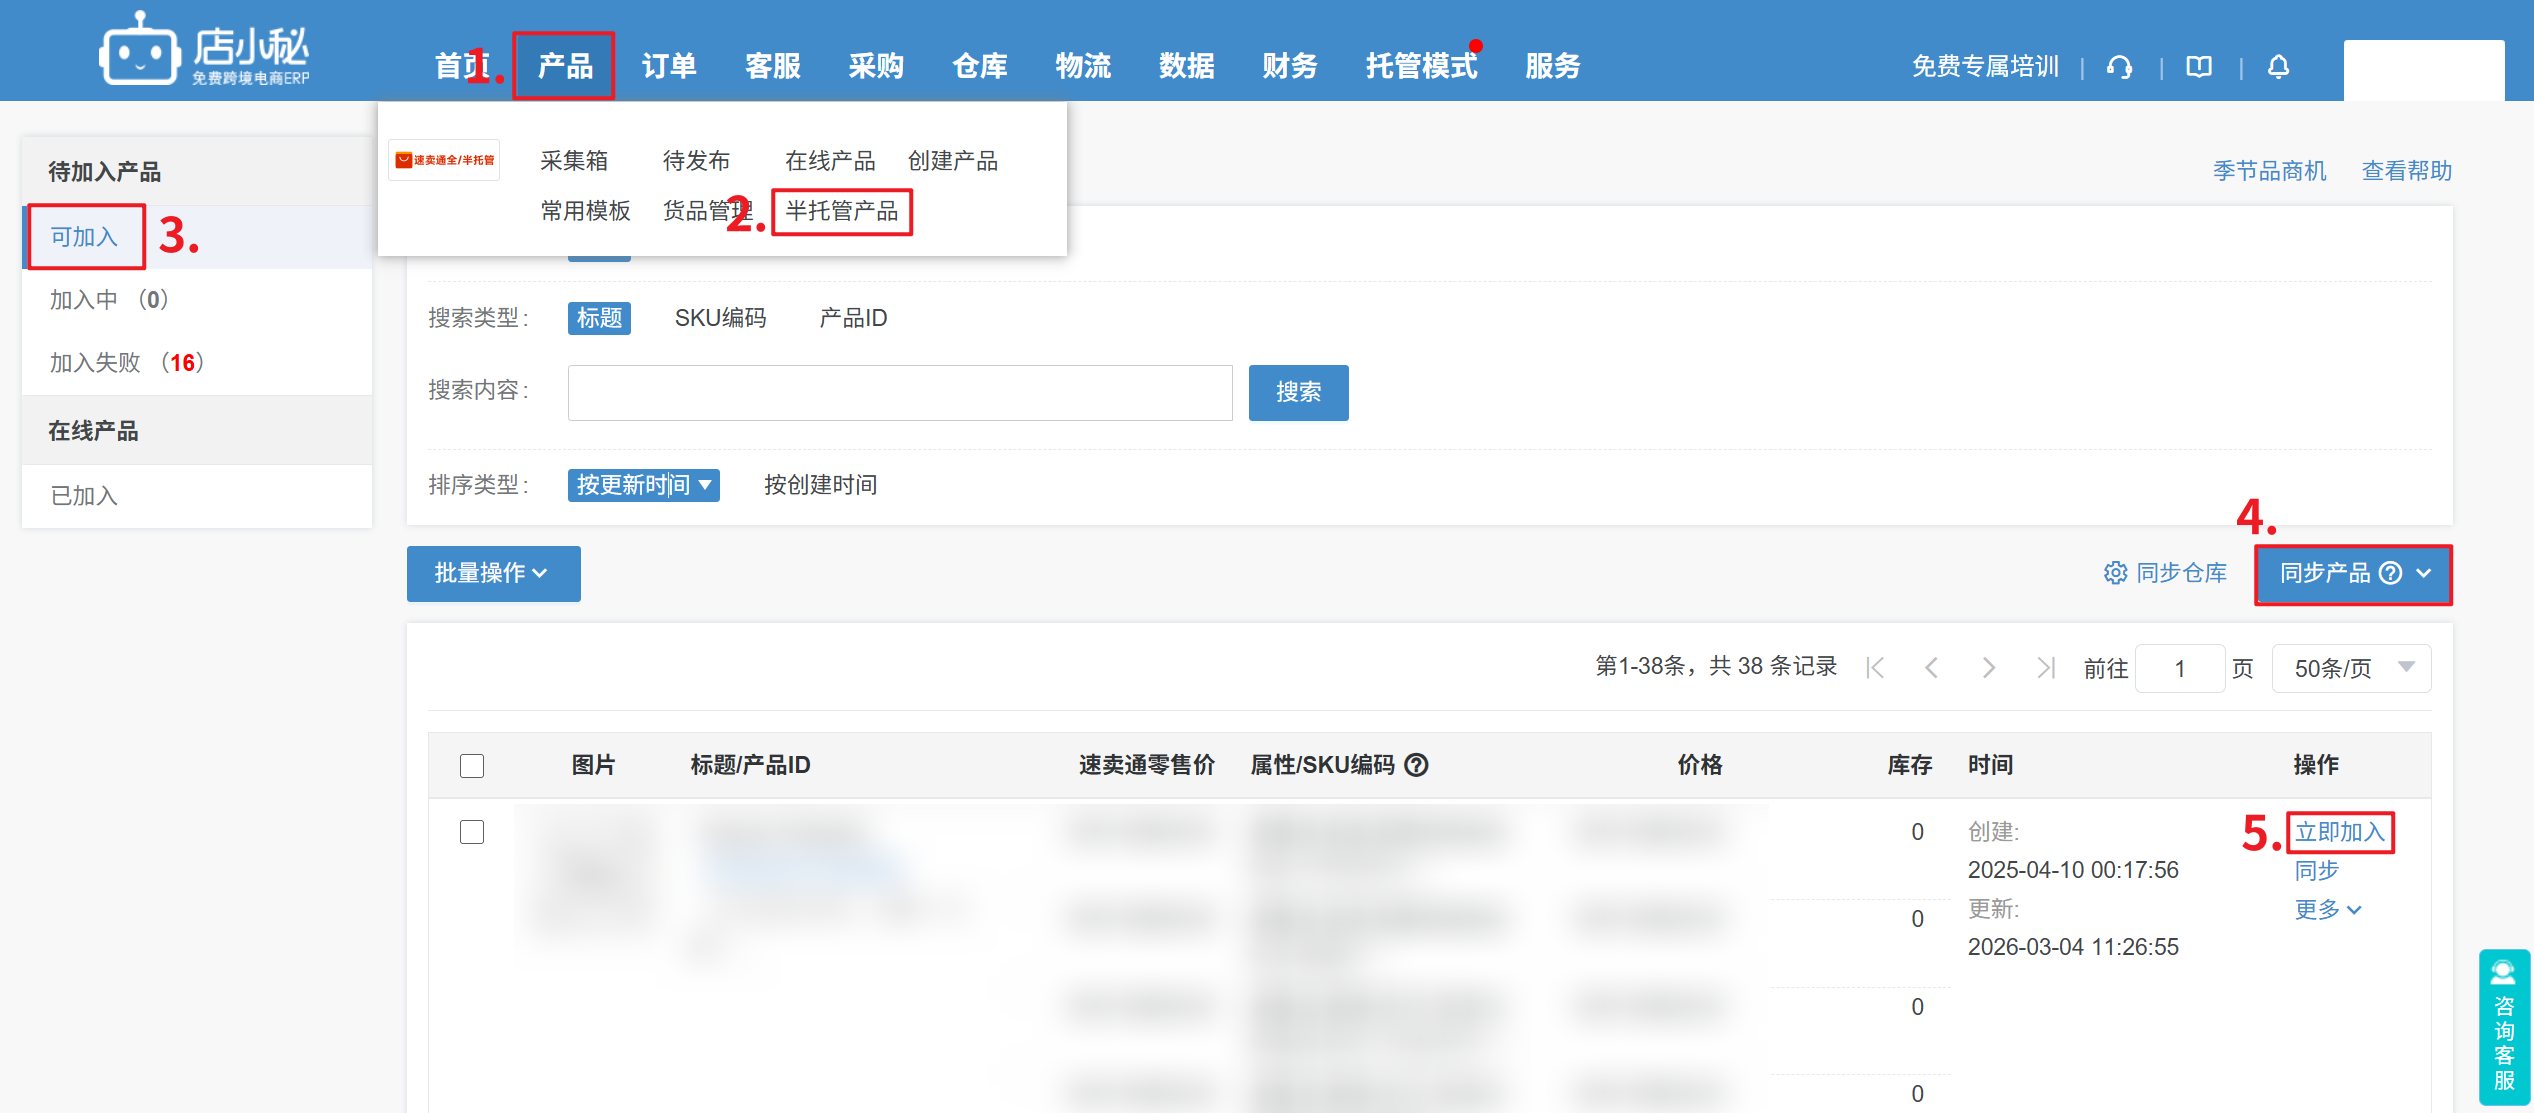The image size is (2534, 1113).
Task: Check the first product row checkbox
Action: pos(472,832)
